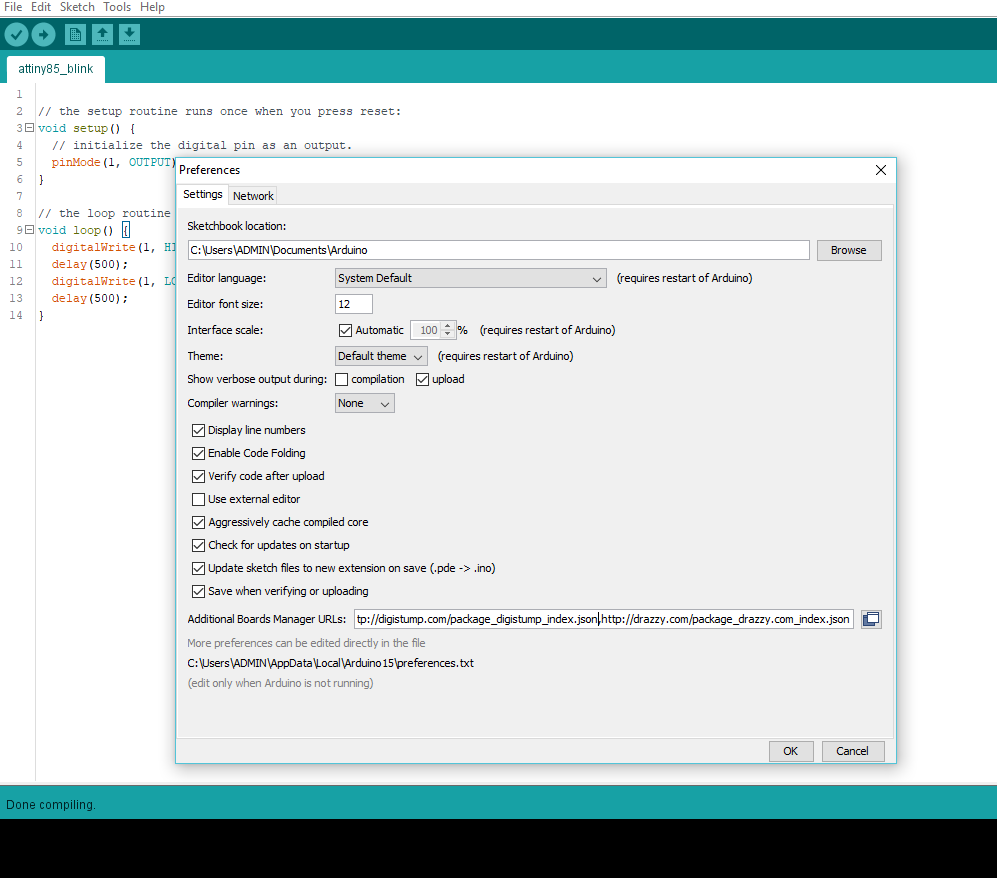997x878 pixels.
Task: Open the Compiler warnings dropdown
Action: coord(364,403)
